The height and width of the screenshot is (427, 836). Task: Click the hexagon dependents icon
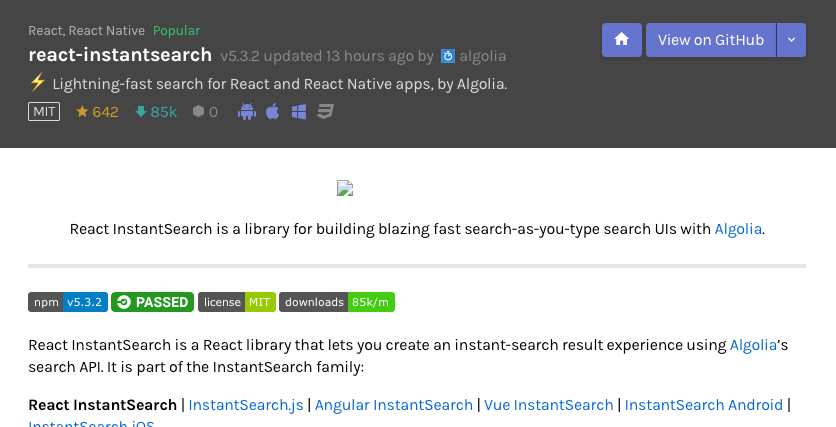(x=198, y=111)
